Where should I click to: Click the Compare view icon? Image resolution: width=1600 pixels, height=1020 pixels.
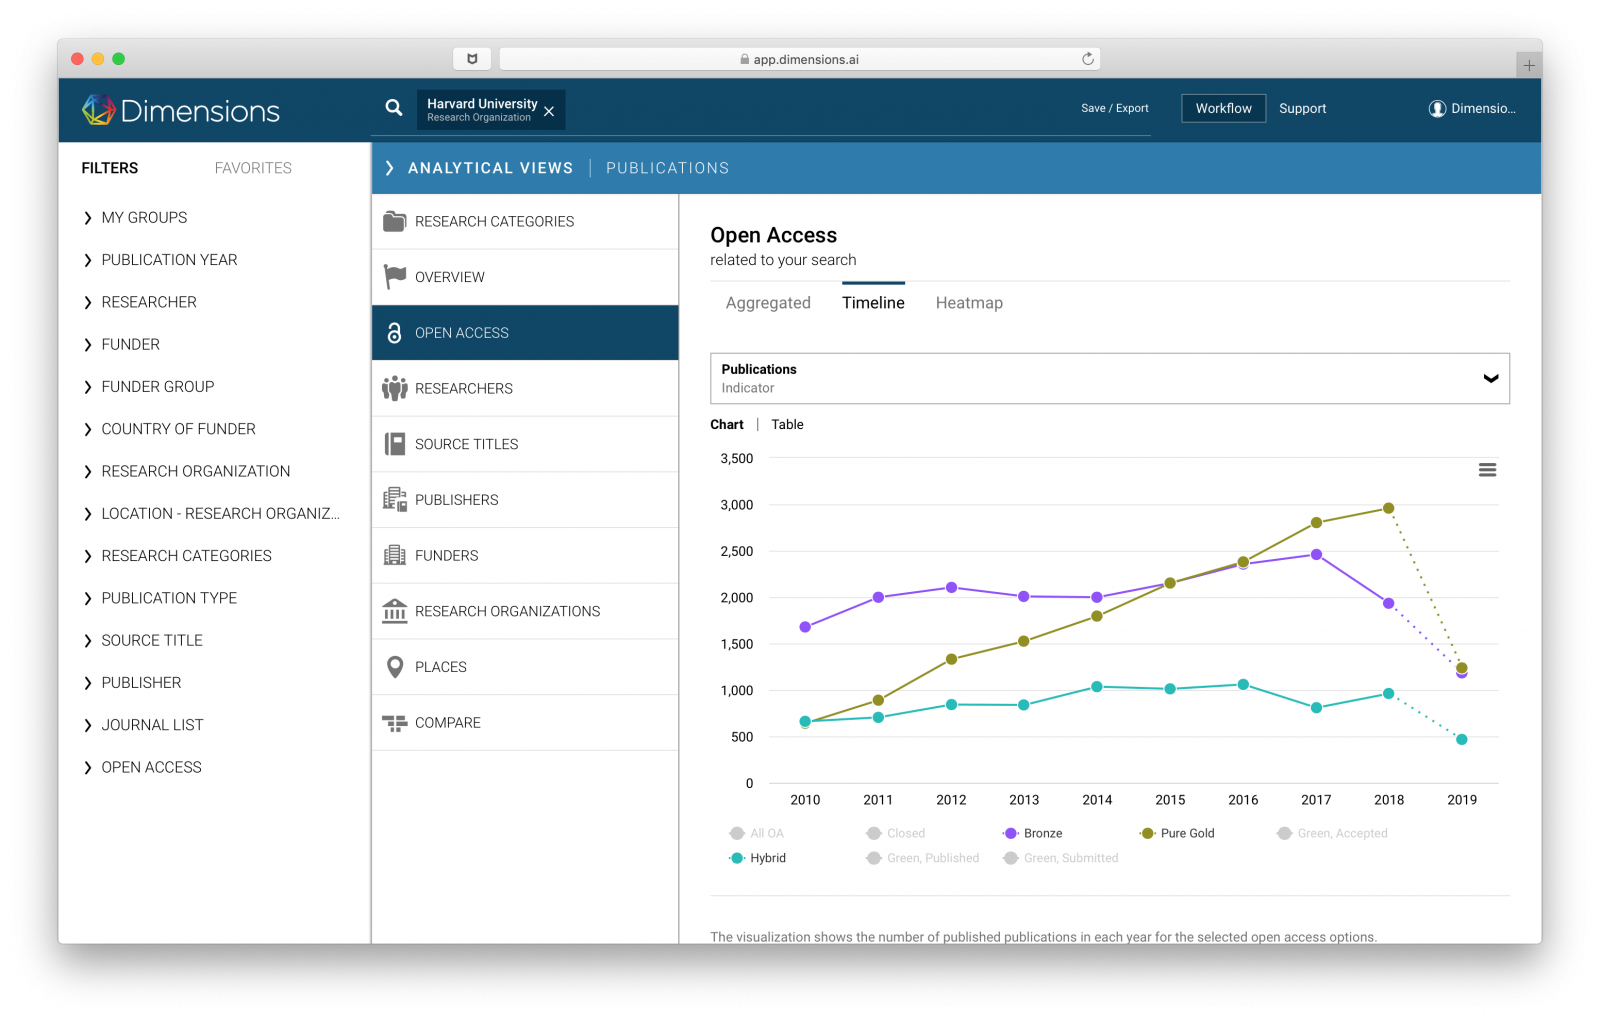pos(395,723)
